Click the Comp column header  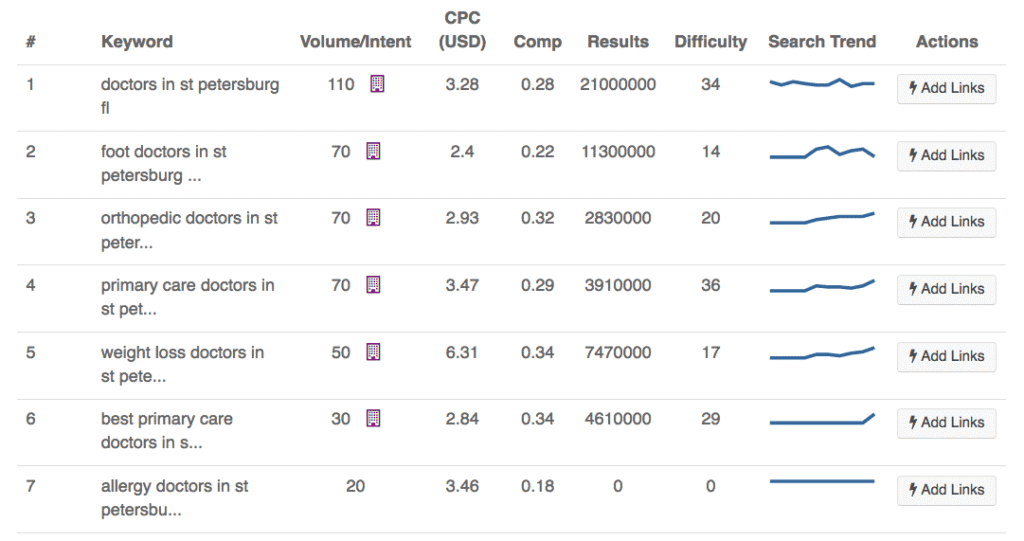[537, 42]
